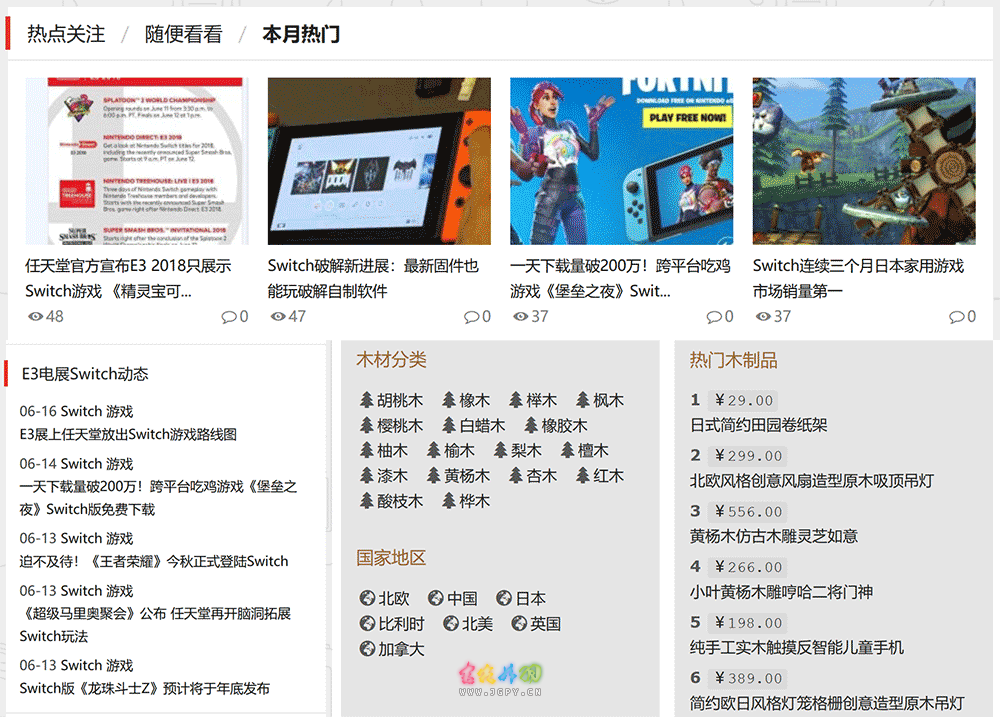Viewport: 1000px width, 717px height.
Task: Open Switch版龙珠斗士Z news item
Action: [145, 688]
